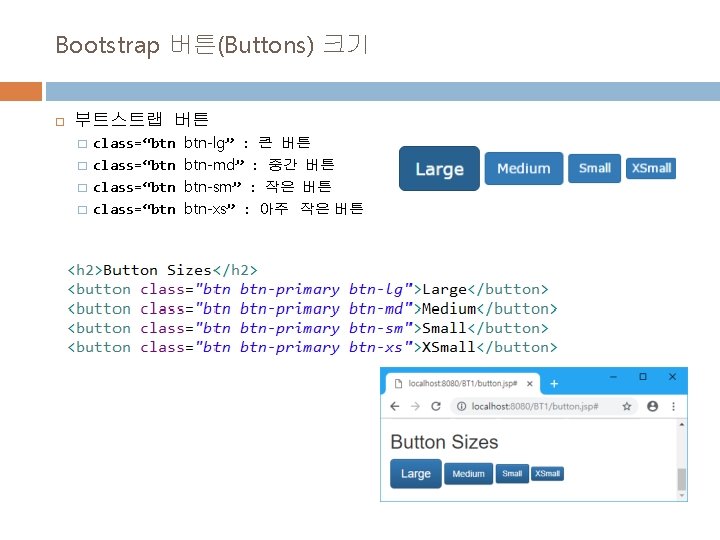Open the profile account icon
Image resolution: width=720 pixels, height=540 pixels.
[x=652, y=406]
